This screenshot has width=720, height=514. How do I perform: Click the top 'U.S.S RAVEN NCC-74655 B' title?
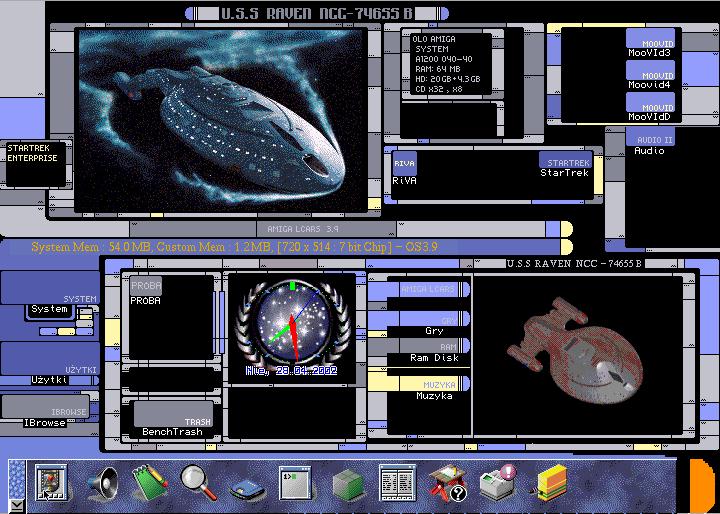(x=316, y=13)
